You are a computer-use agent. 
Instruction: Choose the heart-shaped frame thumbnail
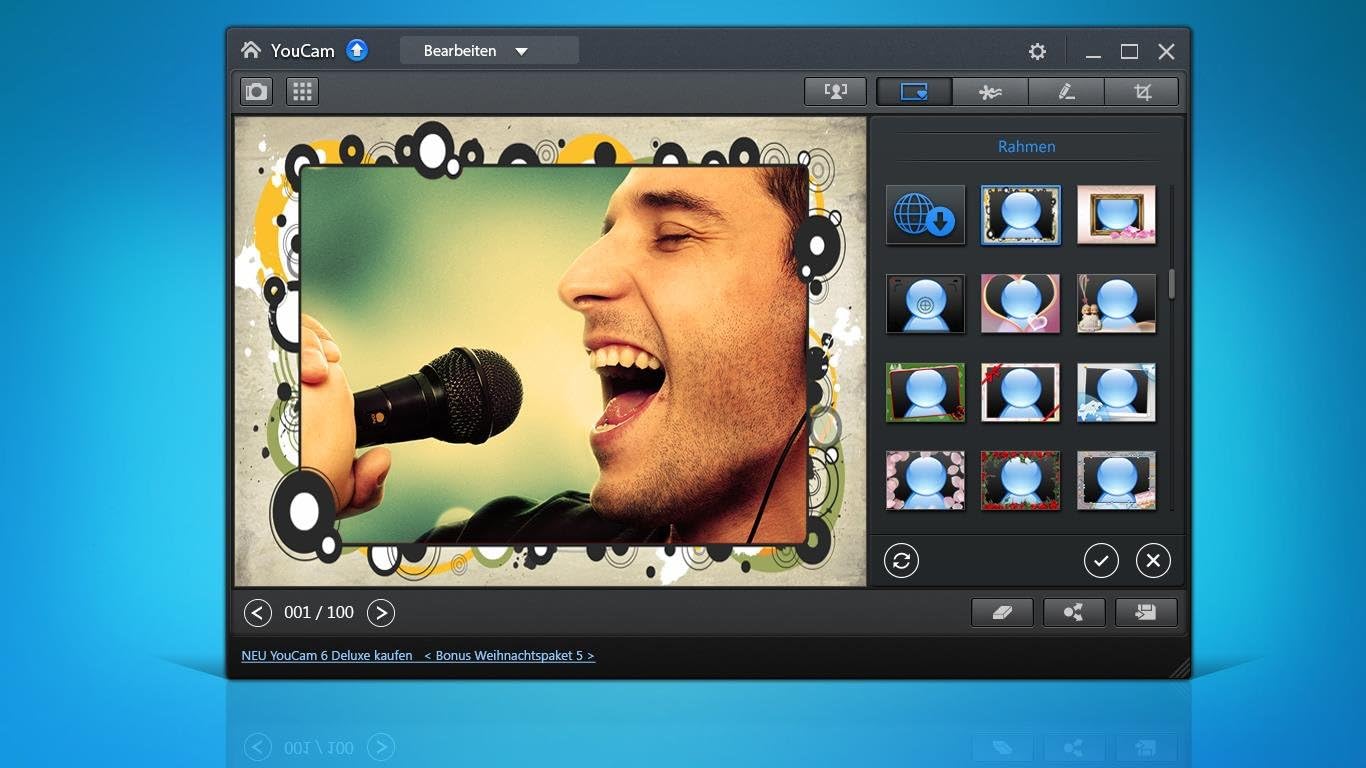click(x=1020, y=304)
